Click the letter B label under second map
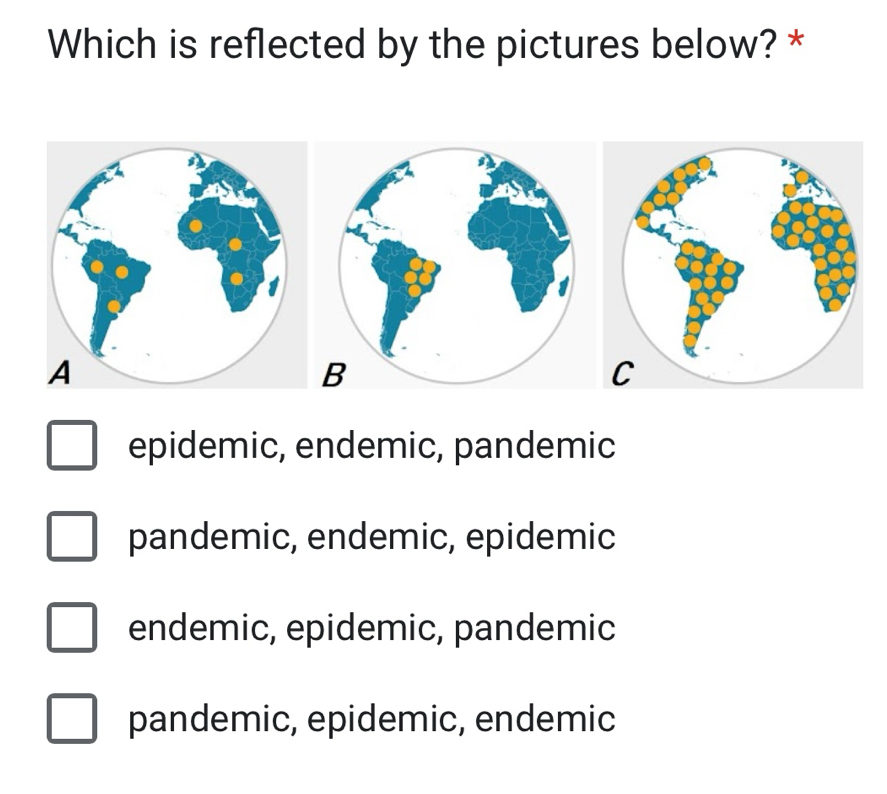 point(334,376)
